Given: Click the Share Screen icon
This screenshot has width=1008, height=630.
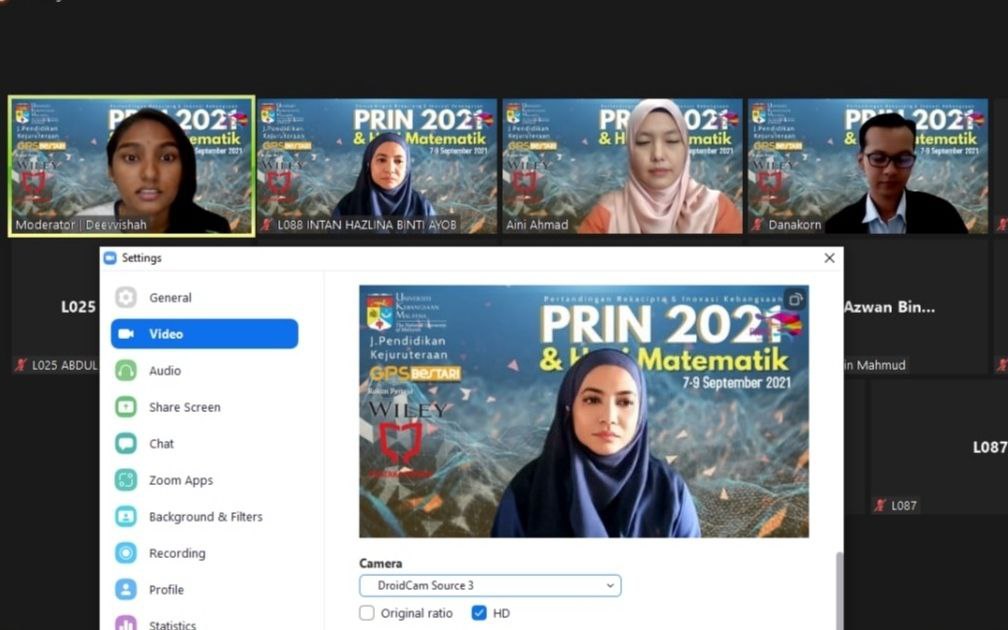Looking at the screenshot, I should point(126,407).
